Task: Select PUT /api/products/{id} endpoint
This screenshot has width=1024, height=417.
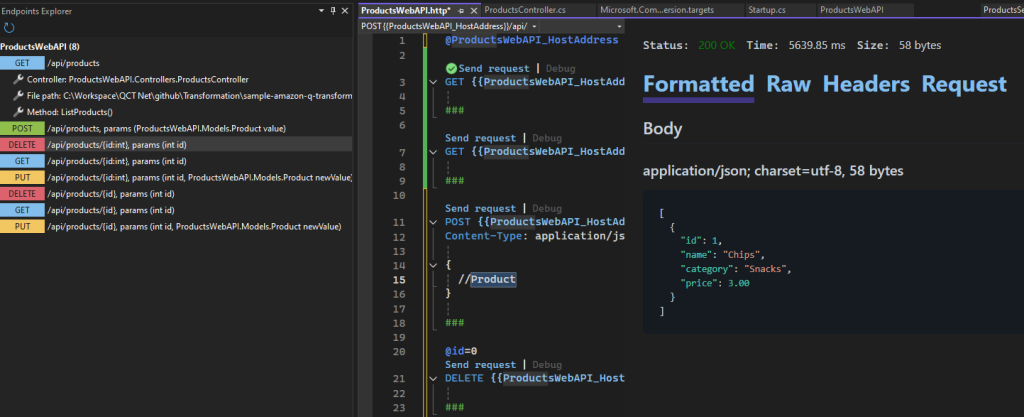Action: click(176, 226)
